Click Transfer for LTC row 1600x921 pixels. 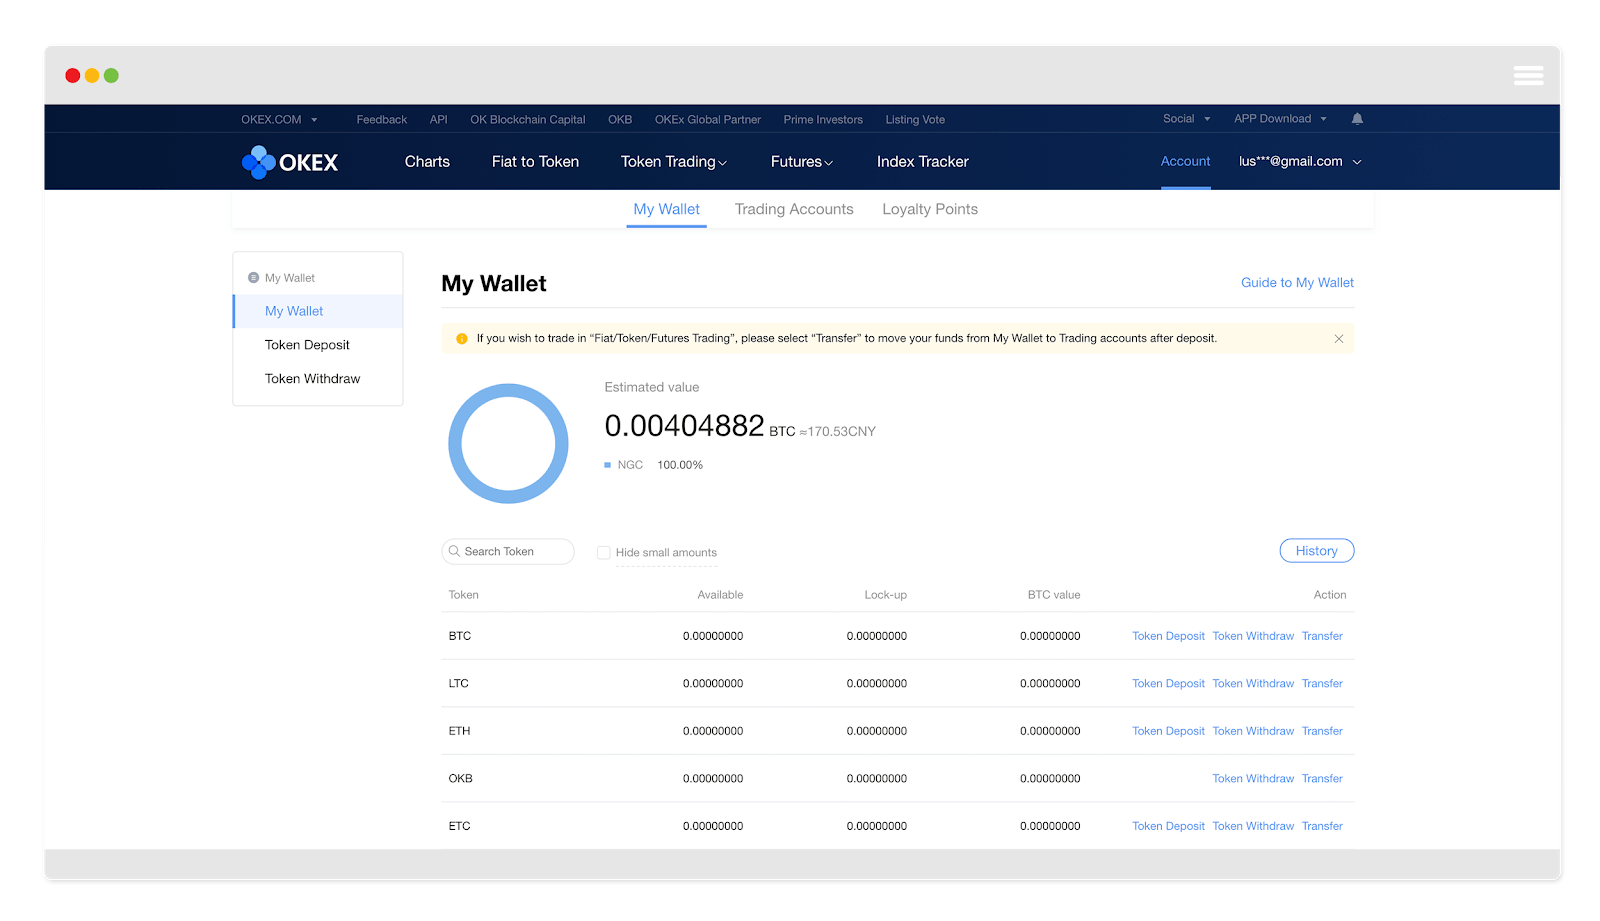tap(1322, 684)
